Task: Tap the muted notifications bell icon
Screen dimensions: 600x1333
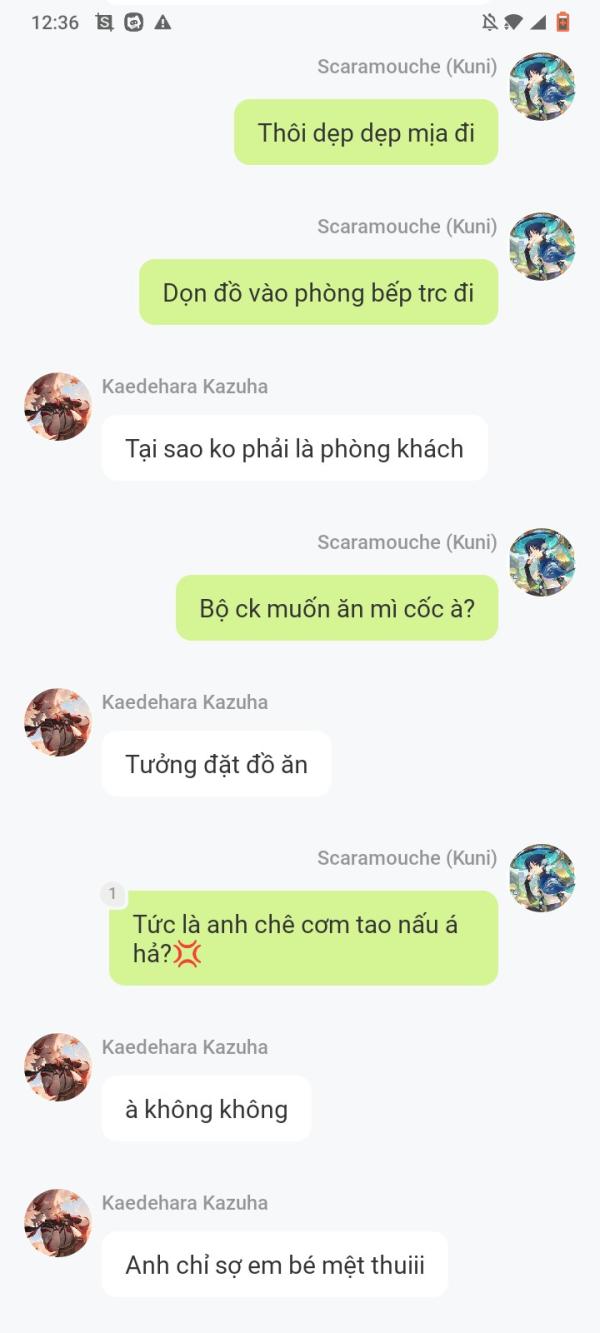Action: [489, 22]
